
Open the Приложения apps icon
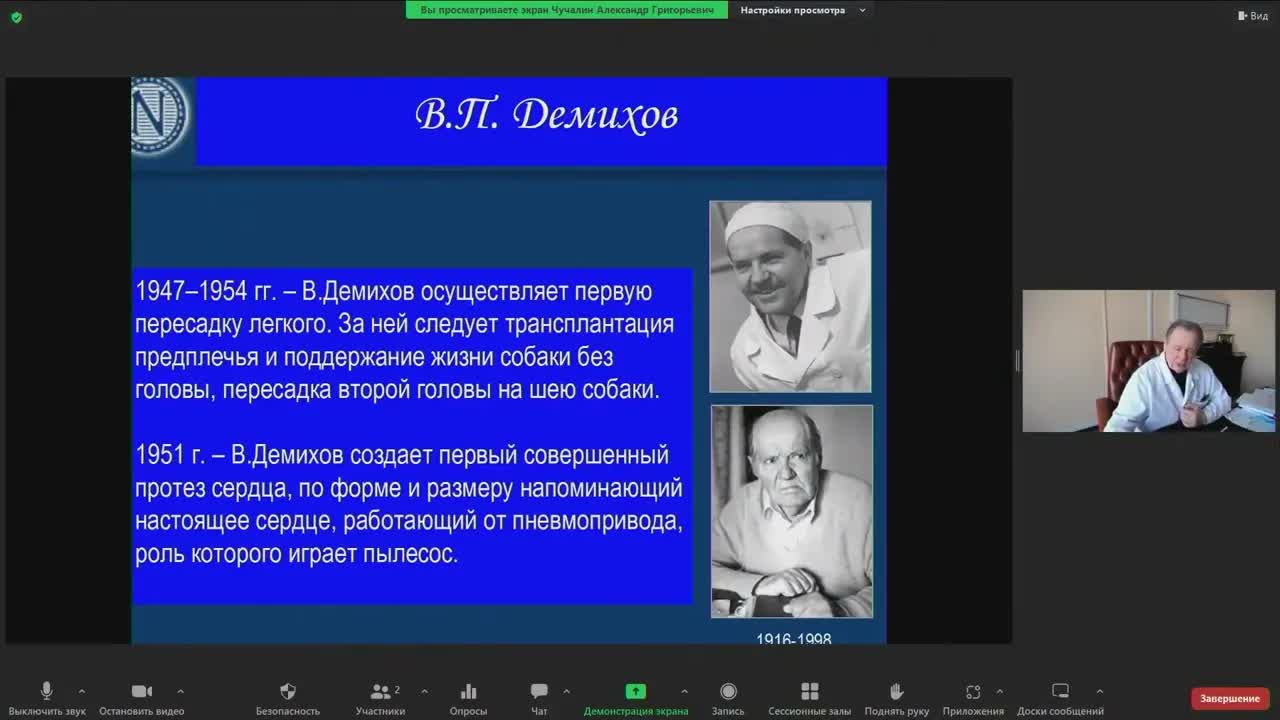973,691
